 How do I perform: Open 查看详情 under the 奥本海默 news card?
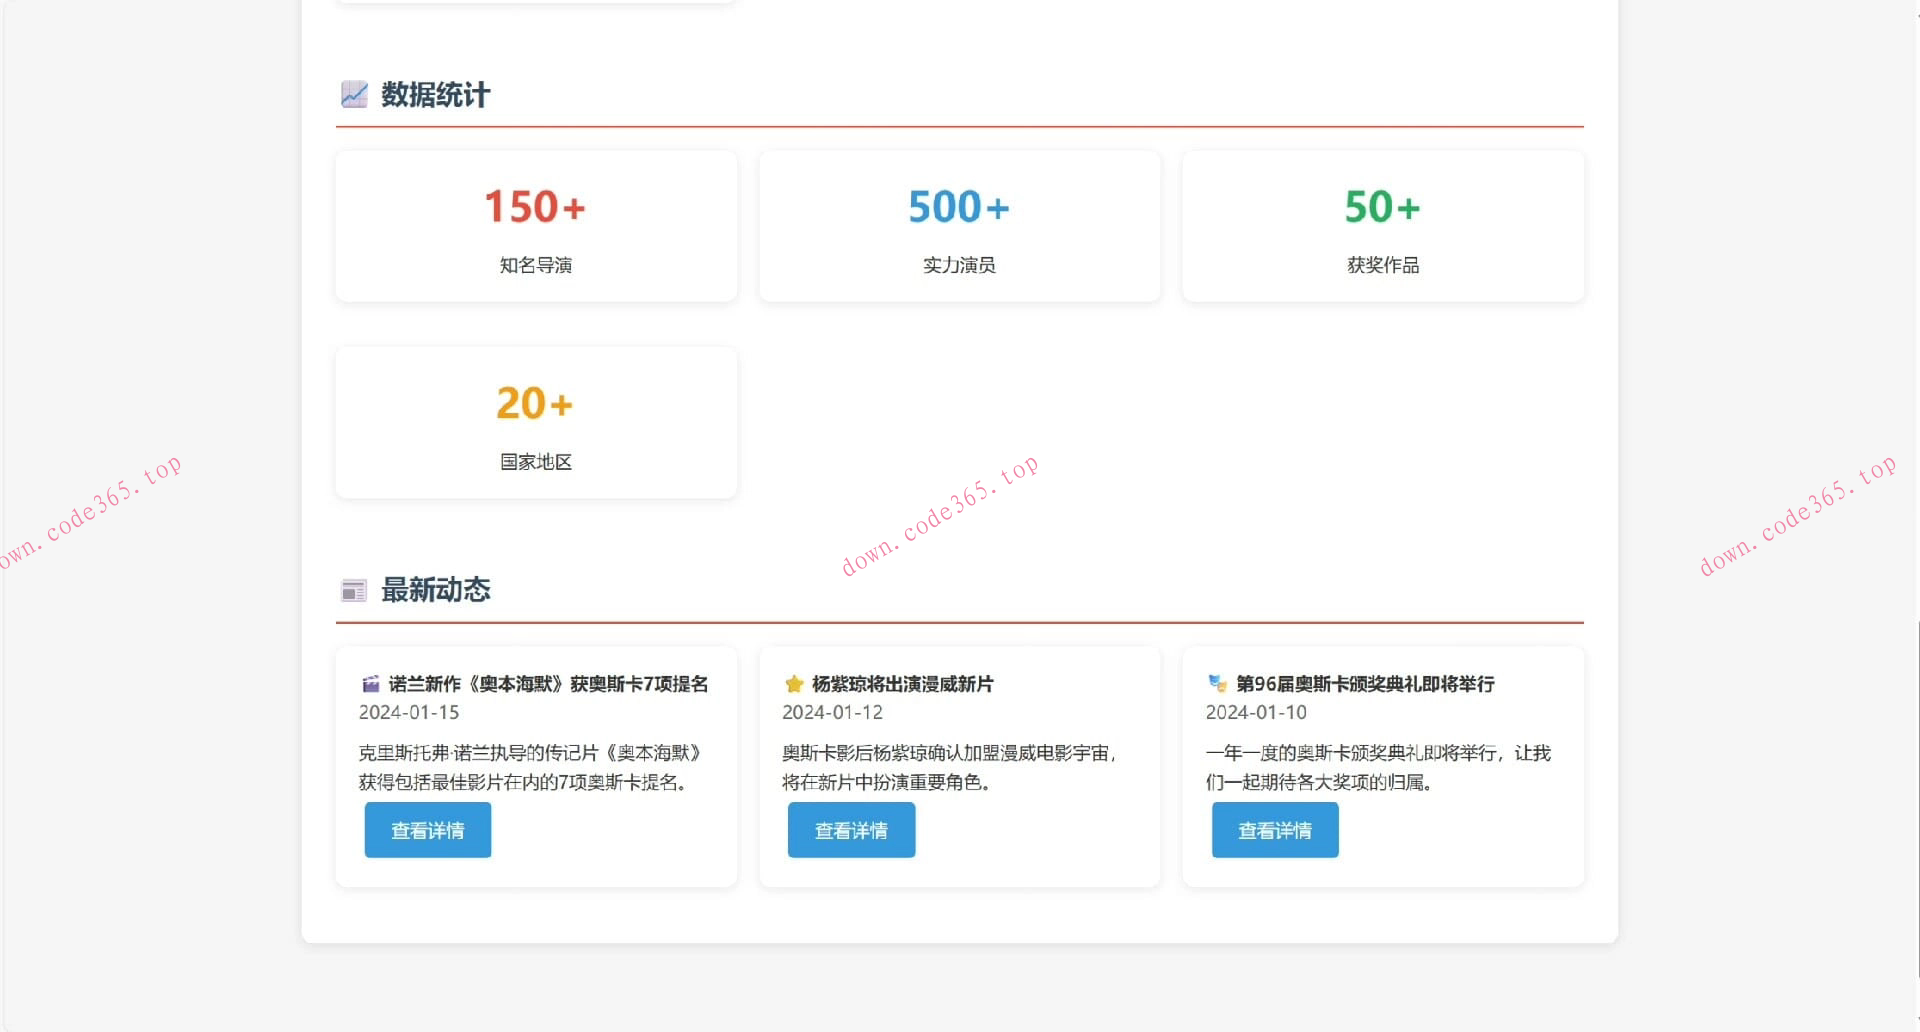pos(427,830)
